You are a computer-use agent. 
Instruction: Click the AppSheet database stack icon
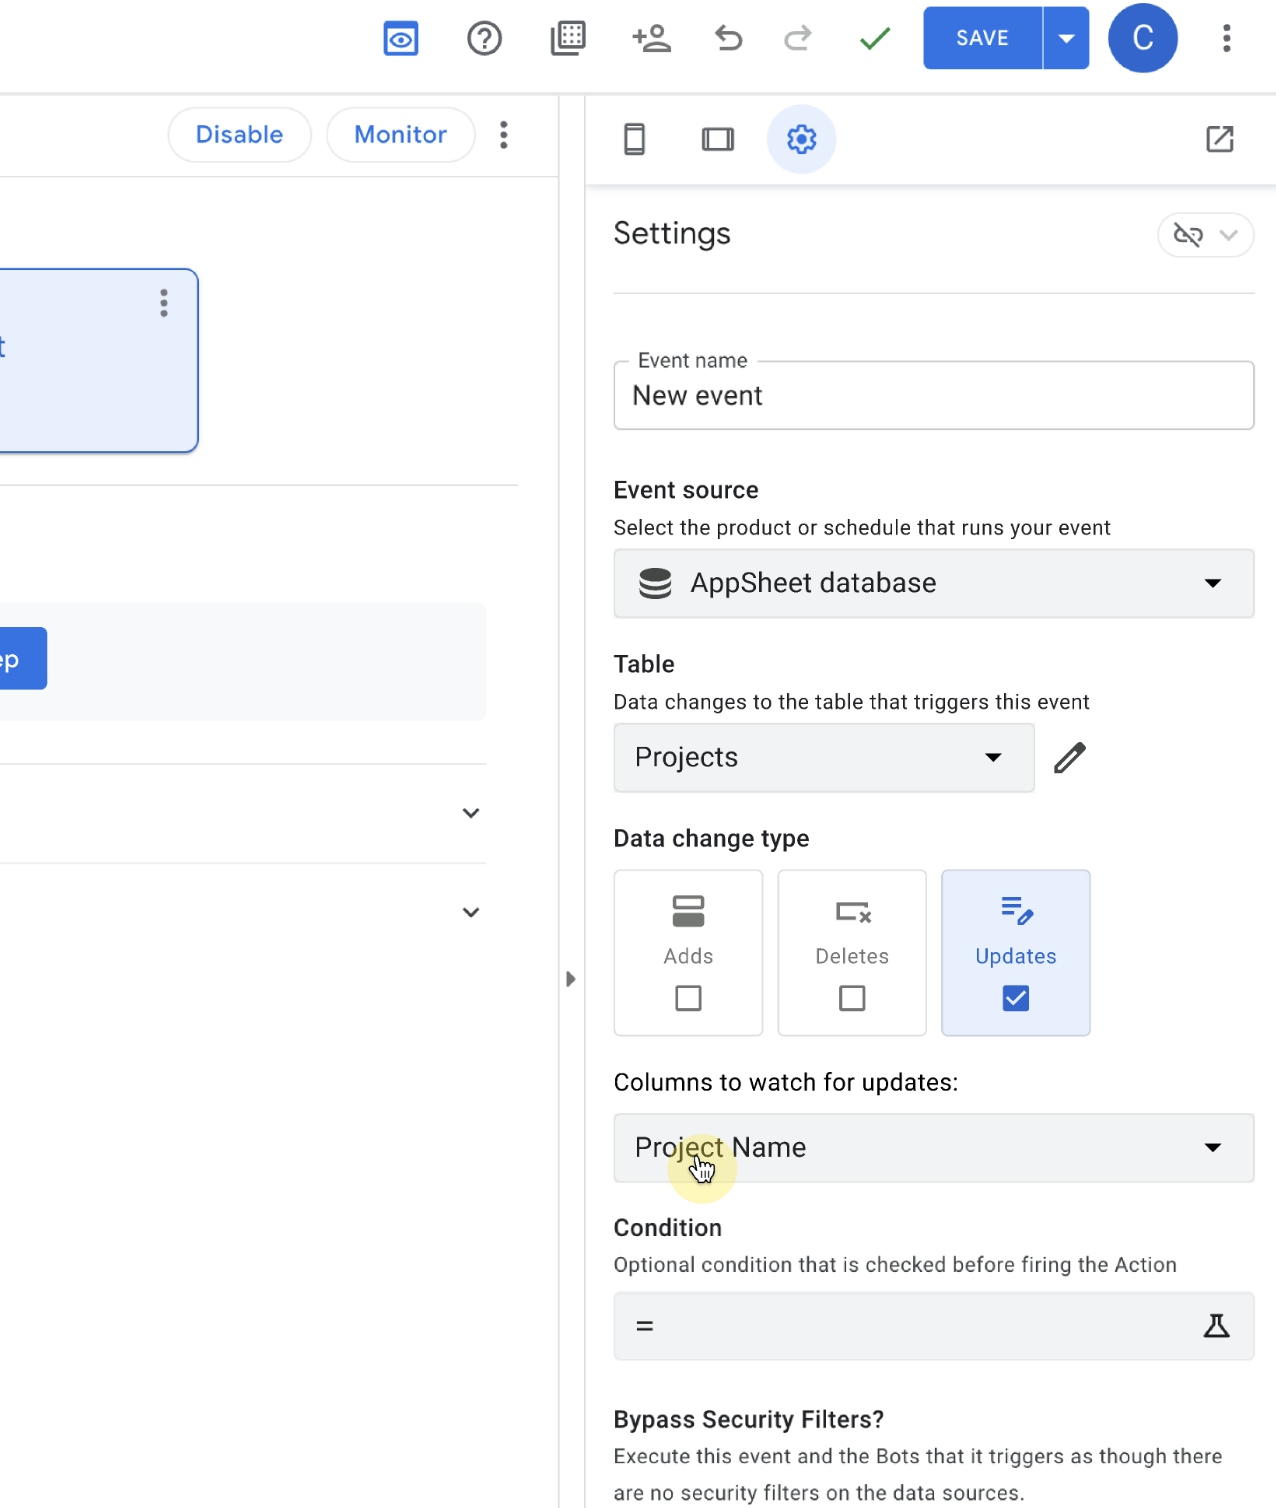pyautogui.click(x=655, y=583)
